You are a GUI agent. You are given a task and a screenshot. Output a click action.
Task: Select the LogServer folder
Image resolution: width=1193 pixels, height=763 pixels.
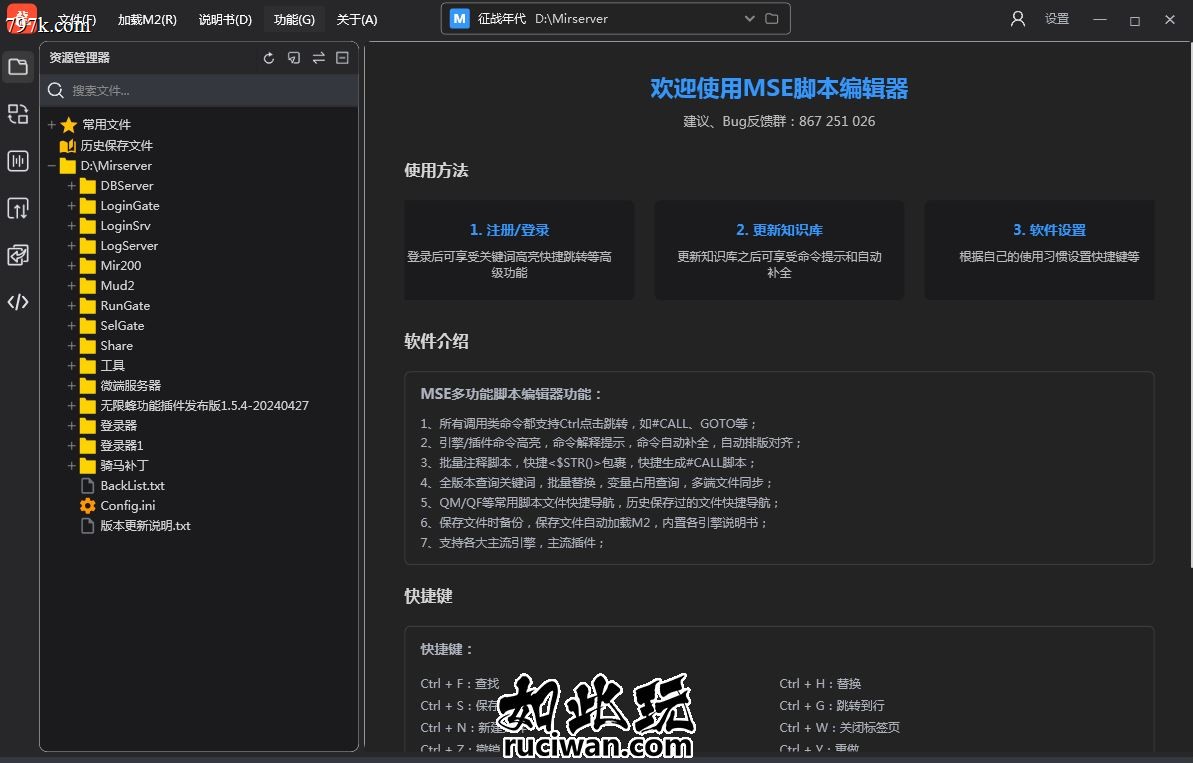(129, 246)
